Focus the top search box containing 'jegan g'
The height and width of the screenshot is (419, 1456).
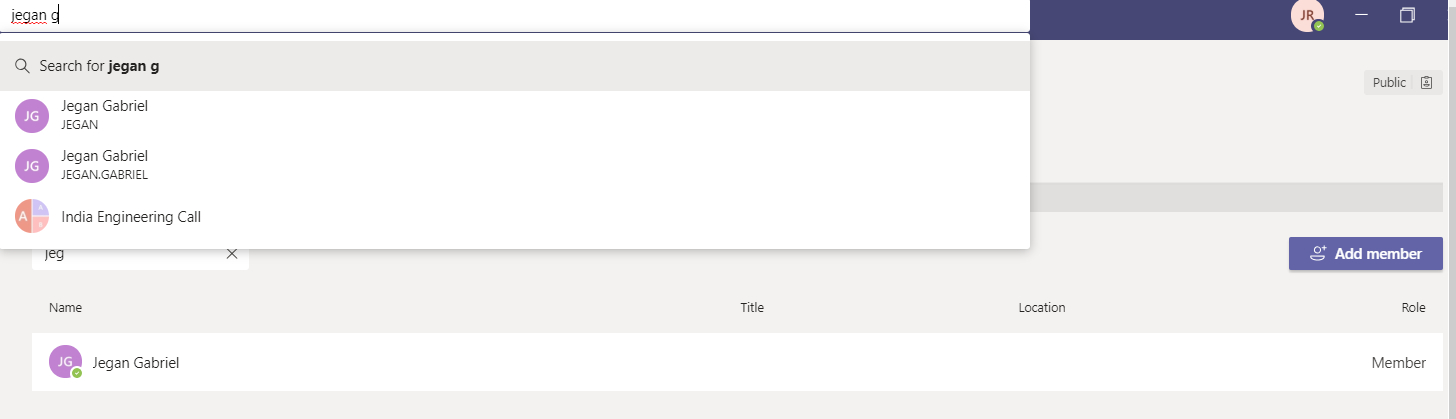[x=515, y=16]
